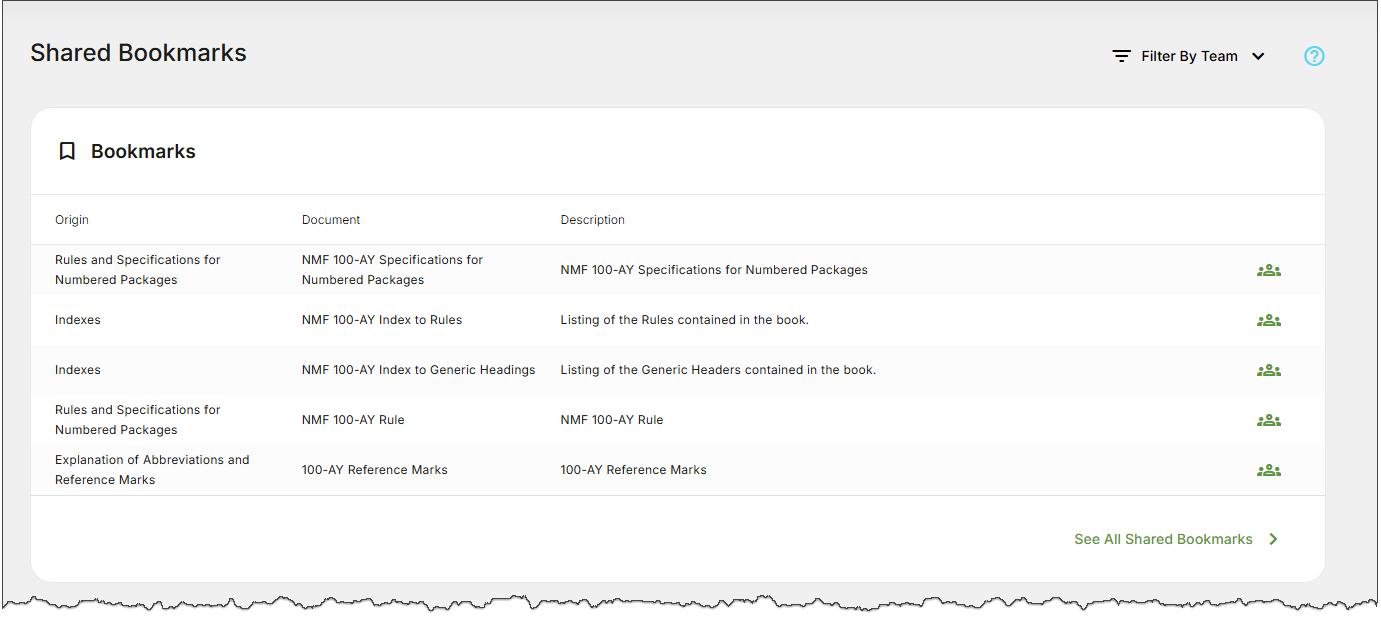The height and width of the screenshot is (618, 1381).
Task: Click the Description column header
Action: click(x=592, y=220)
